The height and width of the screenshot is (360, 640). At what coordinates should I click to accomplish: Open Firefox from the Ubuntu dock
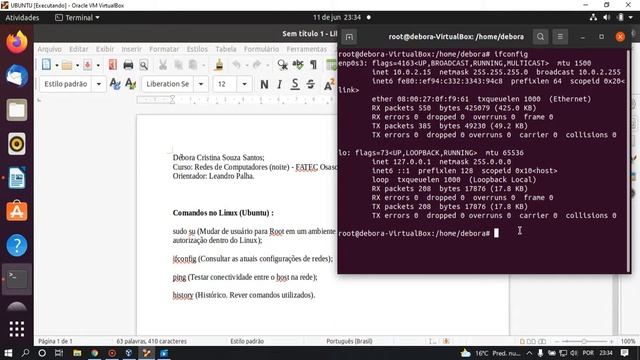[x=17, y=42]
